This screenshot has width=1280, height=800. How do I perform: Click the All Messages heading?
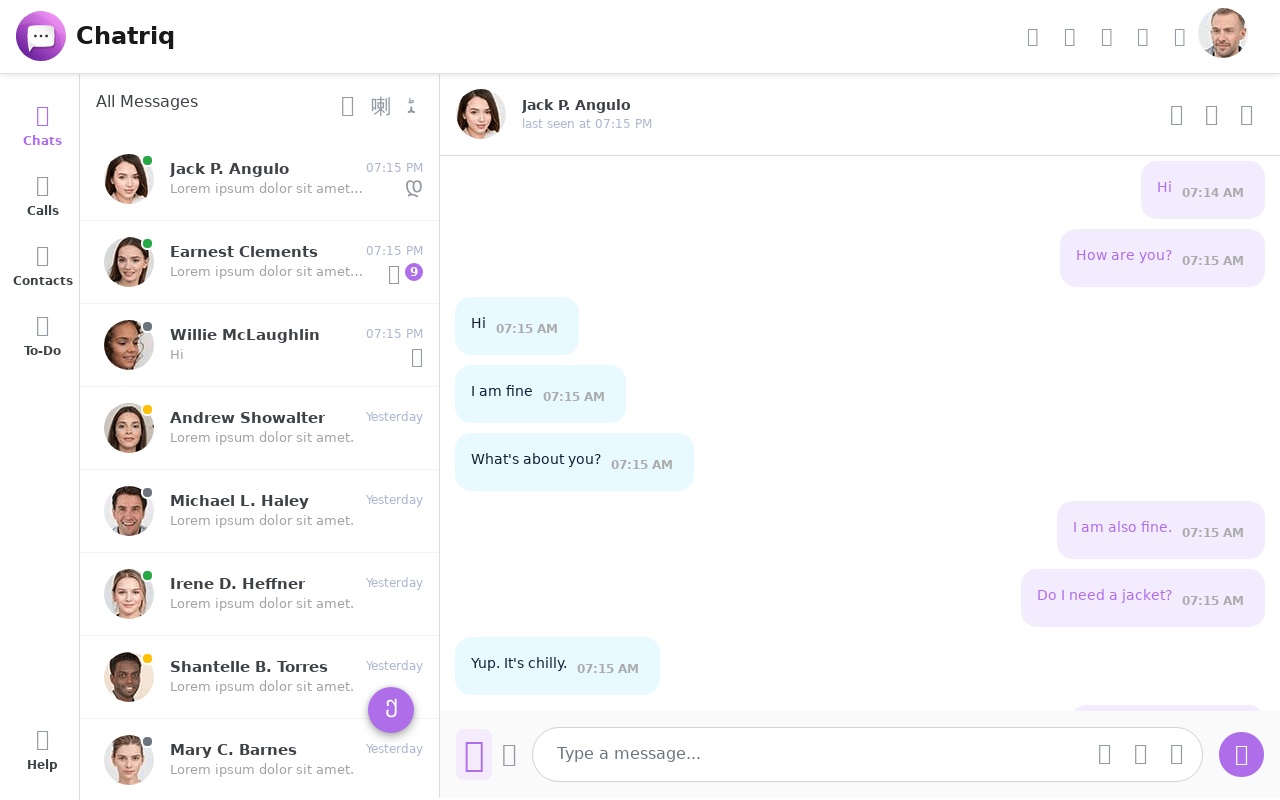tap(147, 102)
